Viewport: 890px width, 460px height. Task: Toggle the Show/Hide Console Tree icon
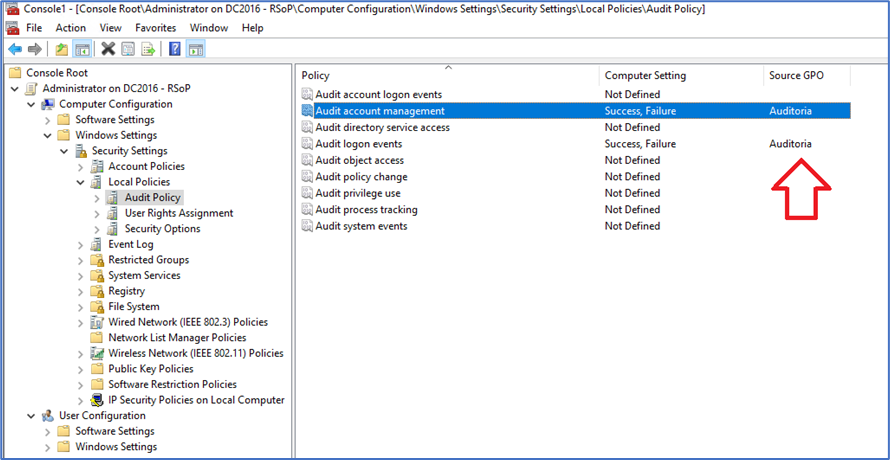click(x=82, y=49)
